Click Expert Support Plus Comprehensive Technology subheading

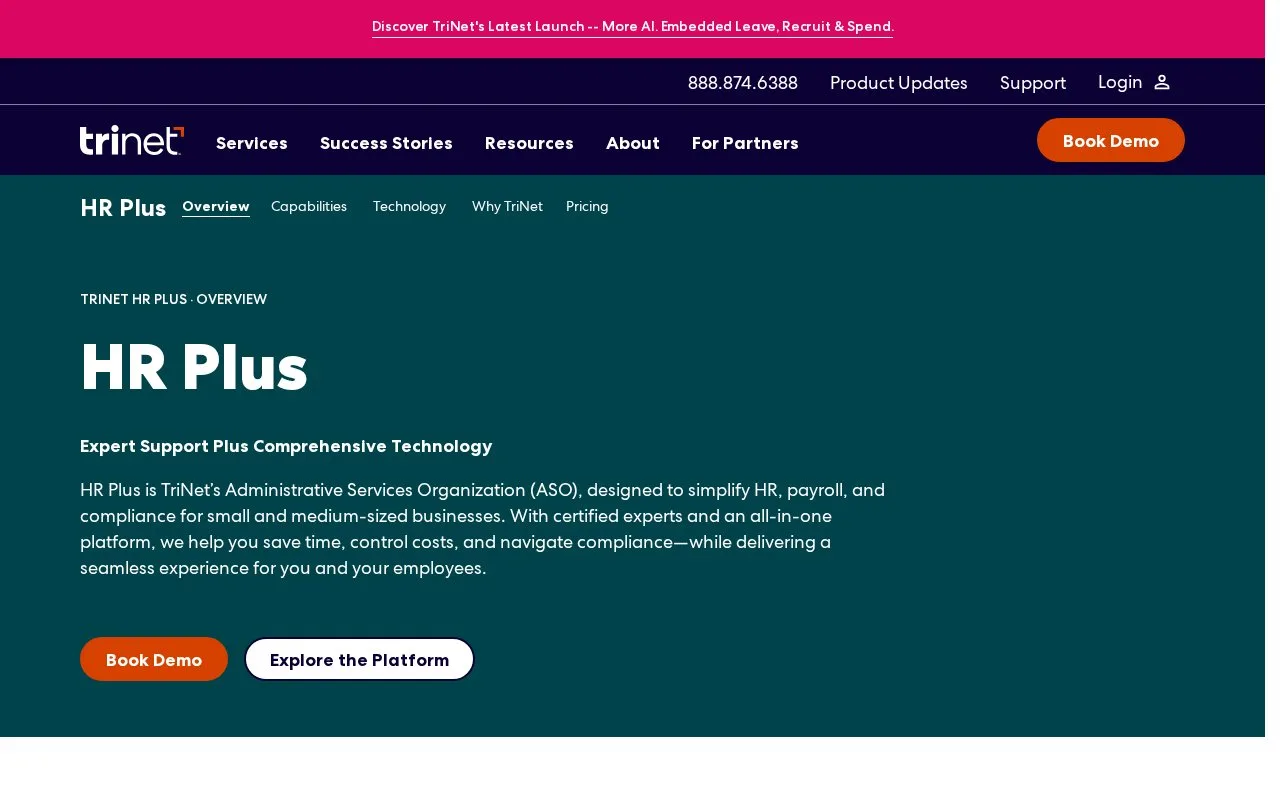click(286, 446)
